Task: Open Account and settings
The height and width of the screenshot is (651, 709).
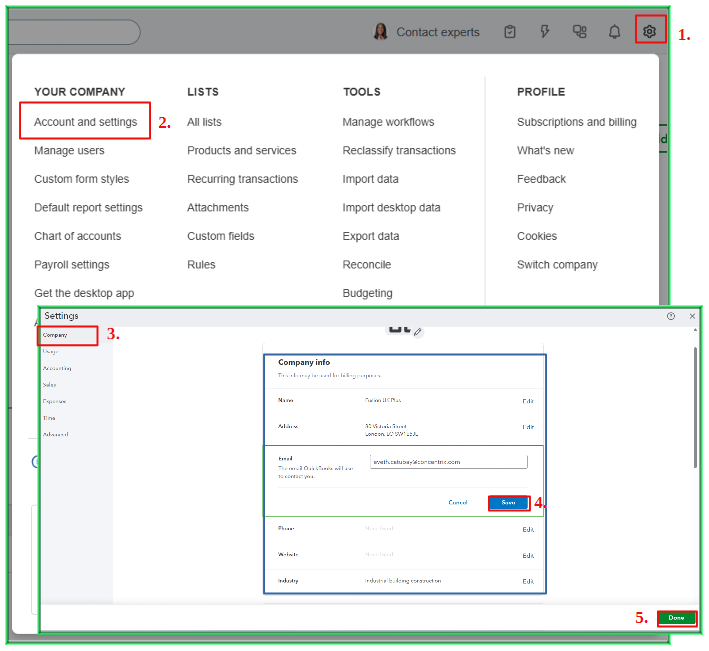Action: tap(85, 122)
